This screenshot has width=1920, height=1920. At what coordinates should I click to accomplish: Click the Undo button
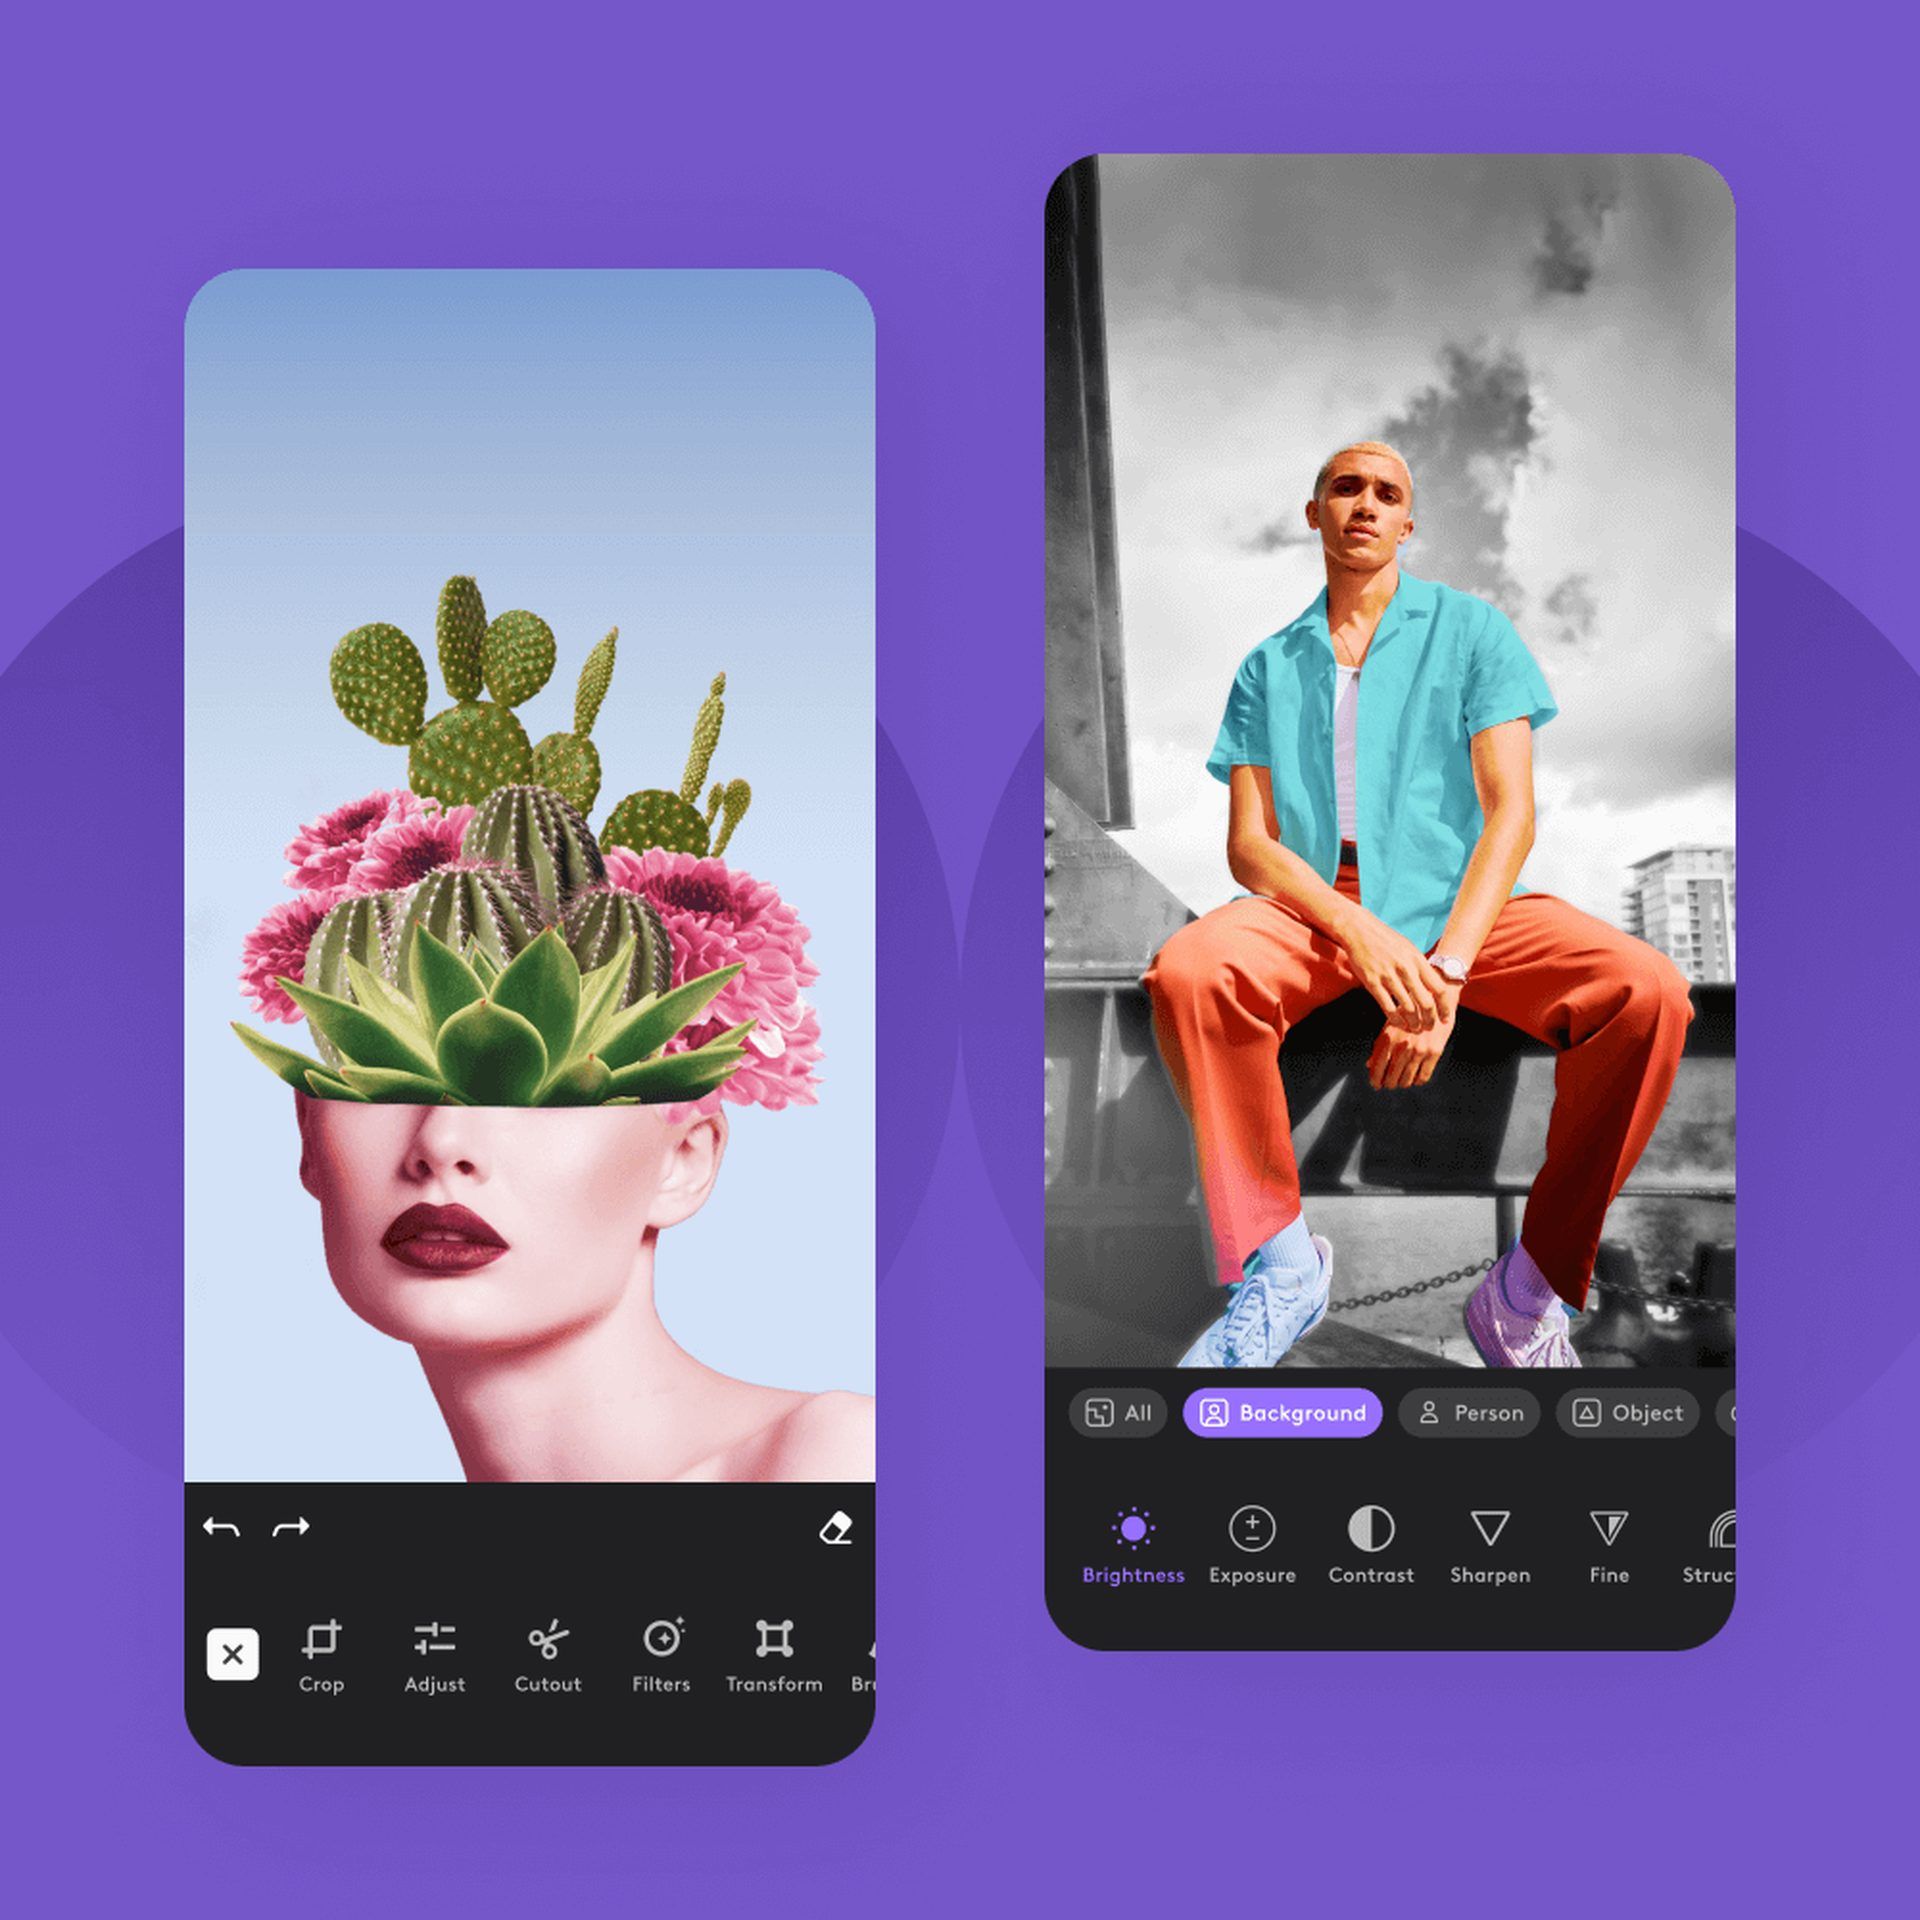[248, 1516]
